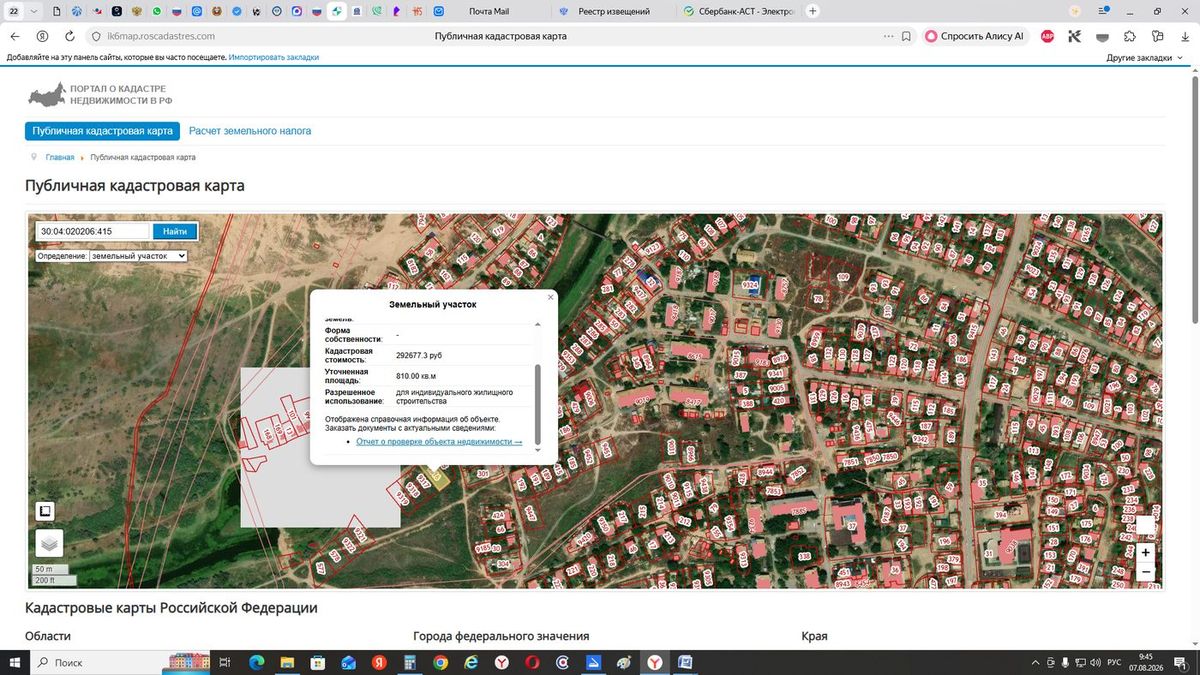Click the 292677.3 руб cadastral value
The width and height of the screenshot is (1200, 675).
point(419,355)
